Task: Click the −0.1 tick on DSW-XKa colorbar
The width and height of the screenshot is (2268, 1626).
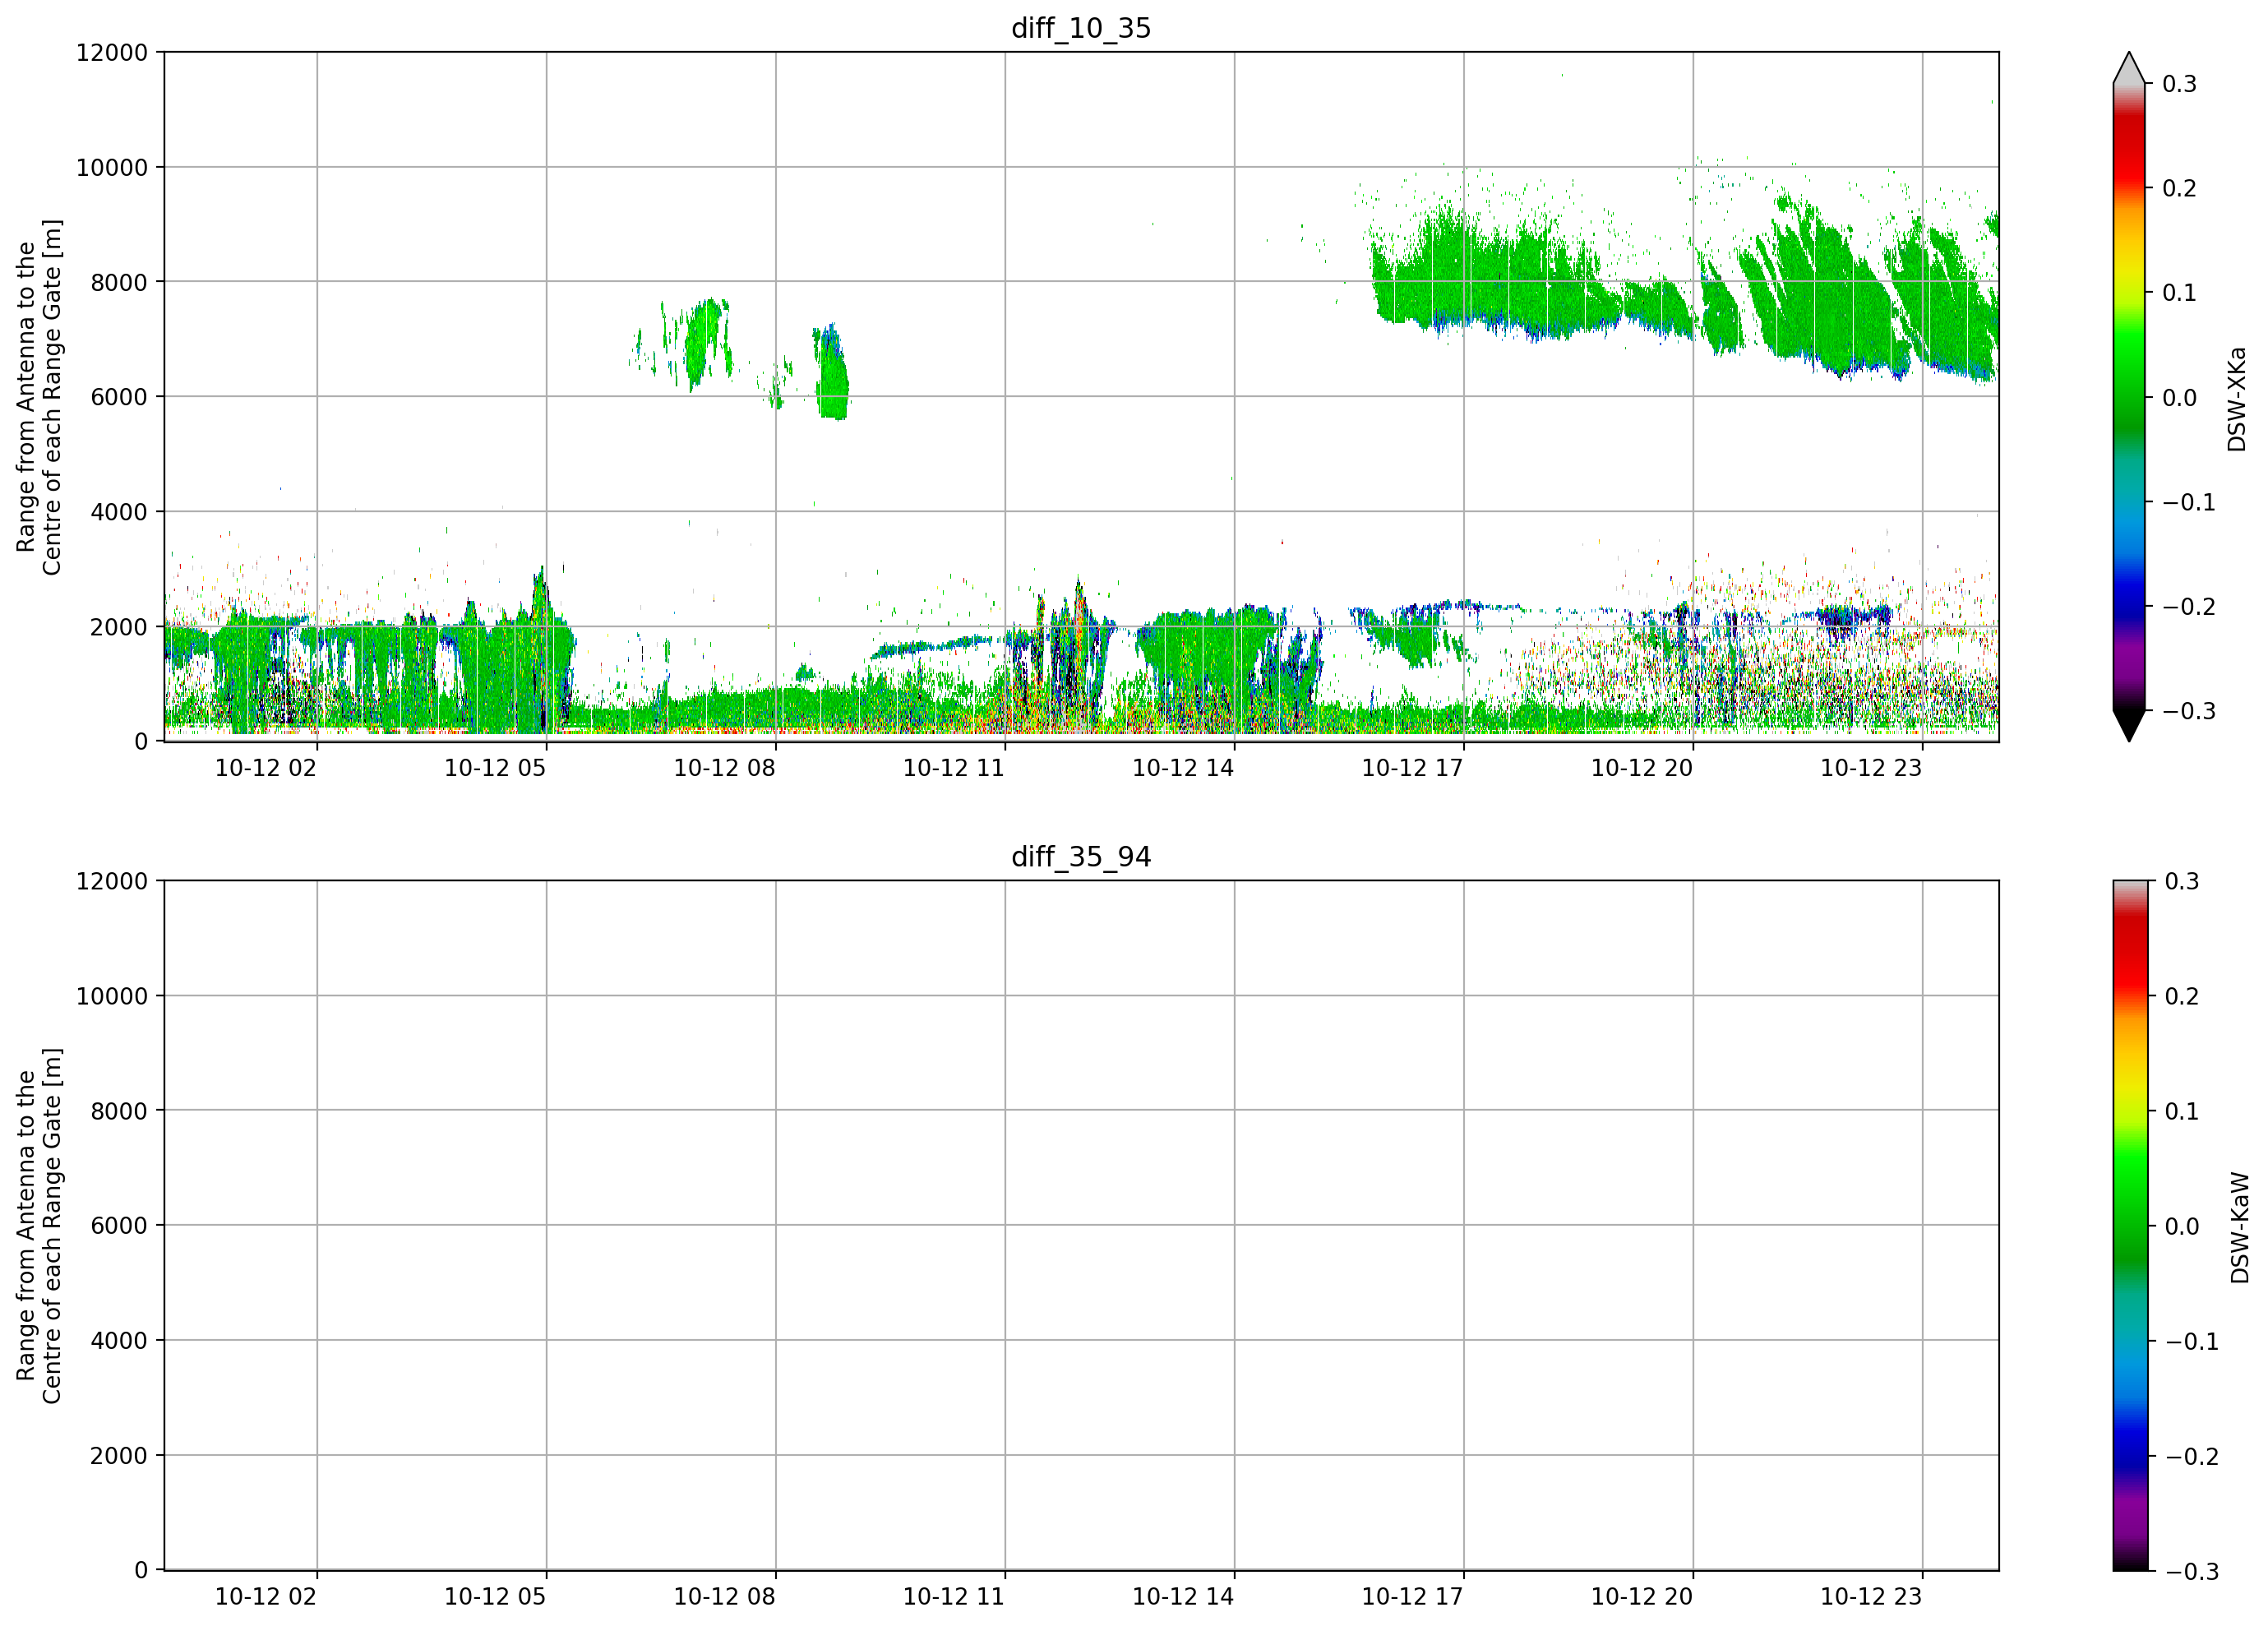Action: 2189,502
